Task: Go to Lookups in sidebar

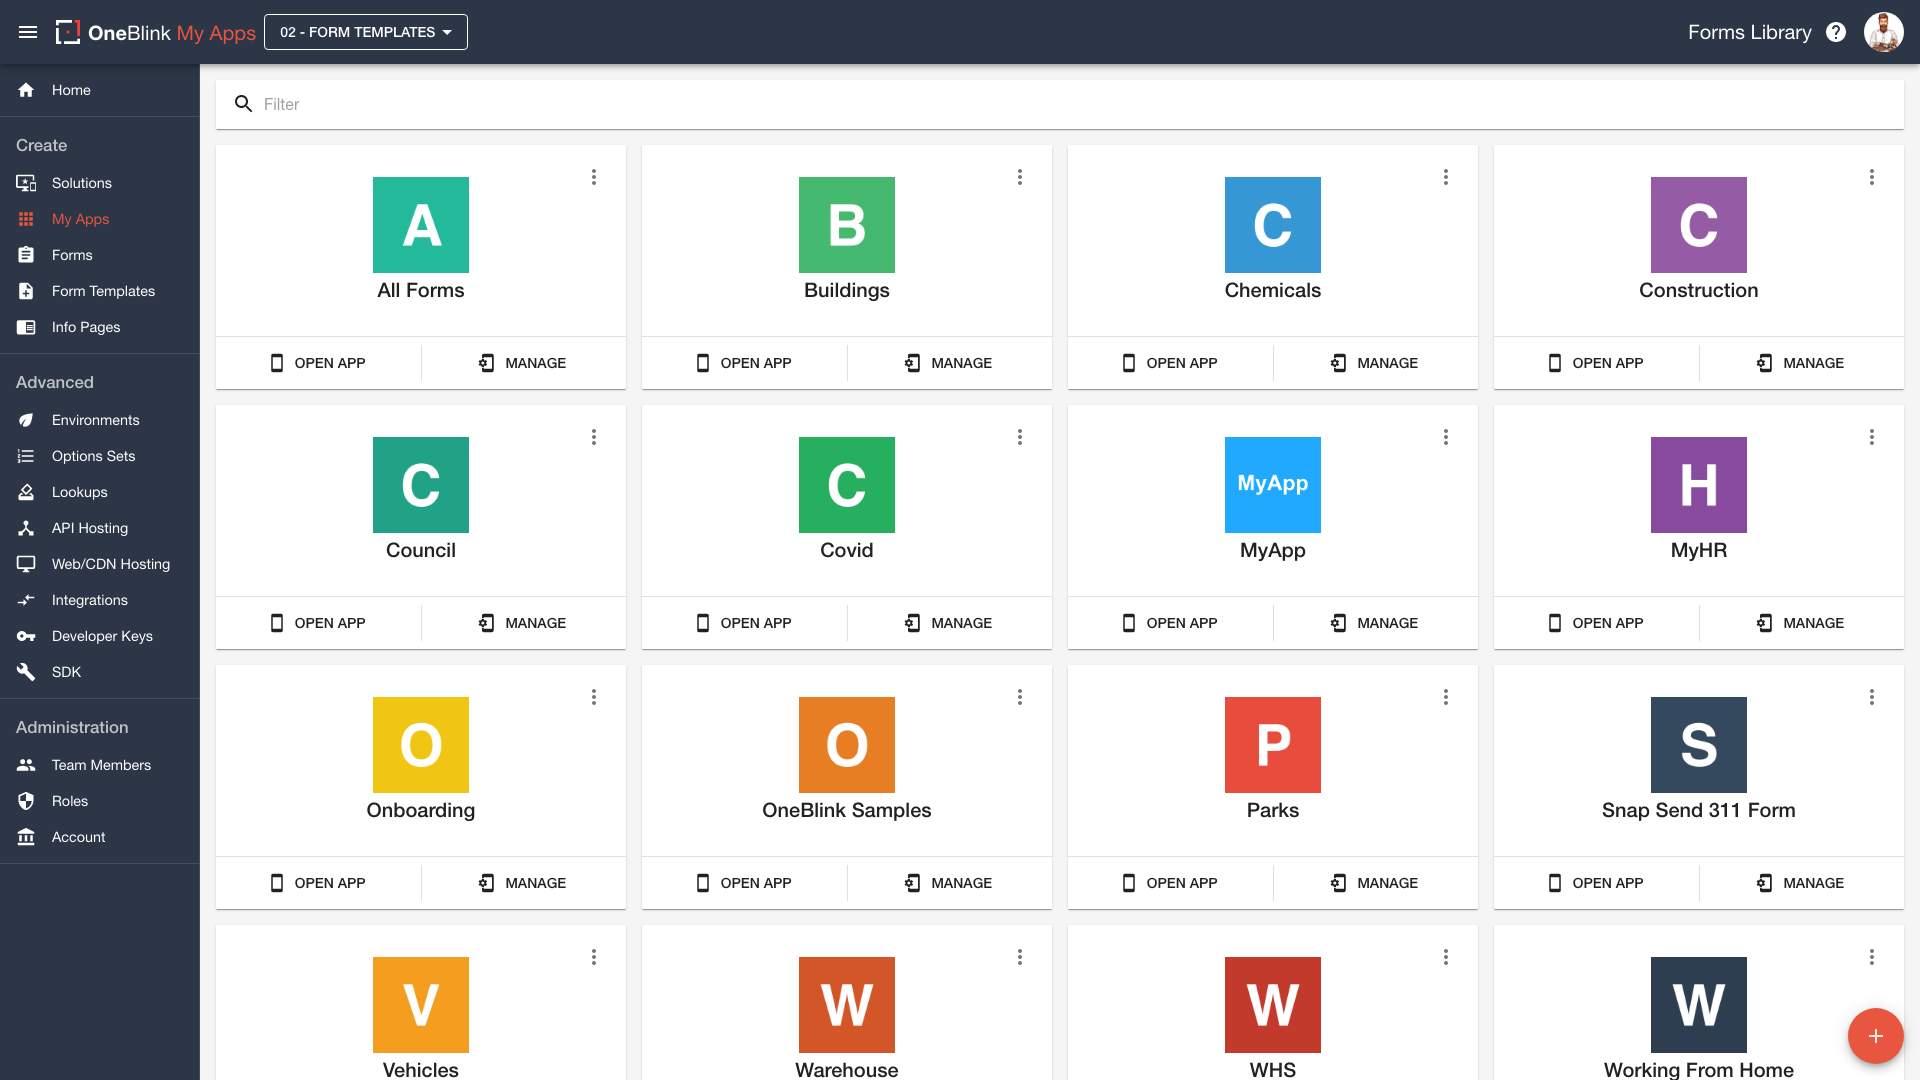Action: (x=79, y=492)
